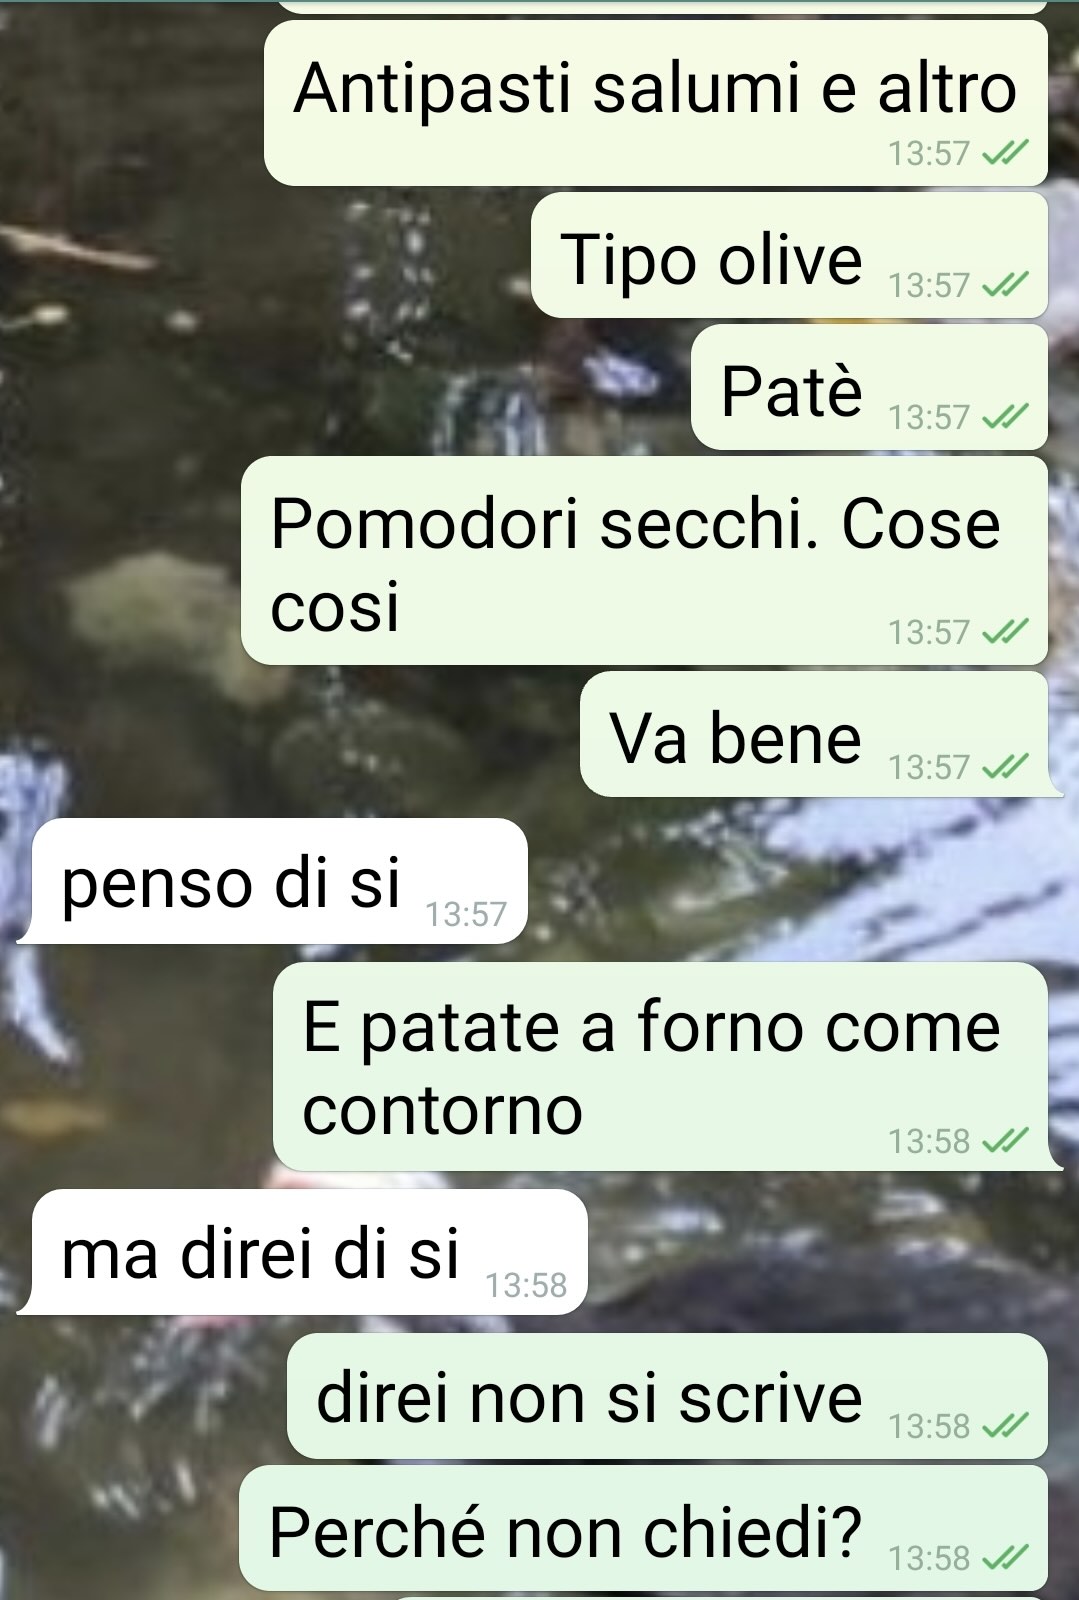Screen dimensions: 1079x1600
Task: Tap the read ticks on "E patate a forno" message
Action: (x=1005, y=1140)
